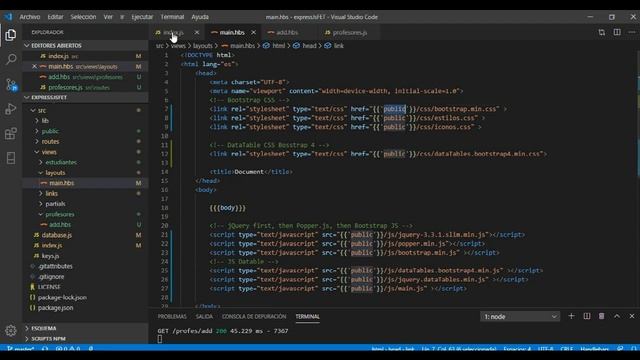Click synchronize changes icon in status bar
The height and width of the screenshot is (360, 640).
[x=45, y=349]
